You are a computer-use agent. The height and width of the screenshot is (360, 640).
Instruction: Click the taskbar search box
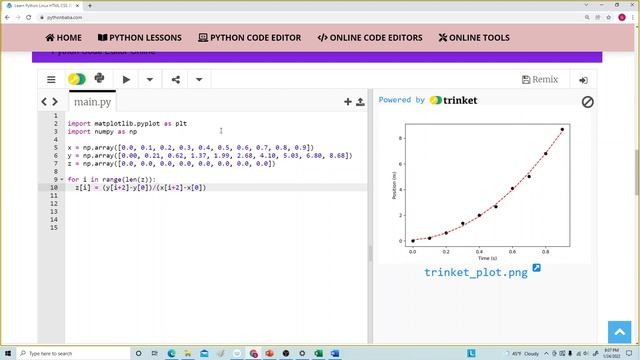pyautogui.click(x=73, y=353)
